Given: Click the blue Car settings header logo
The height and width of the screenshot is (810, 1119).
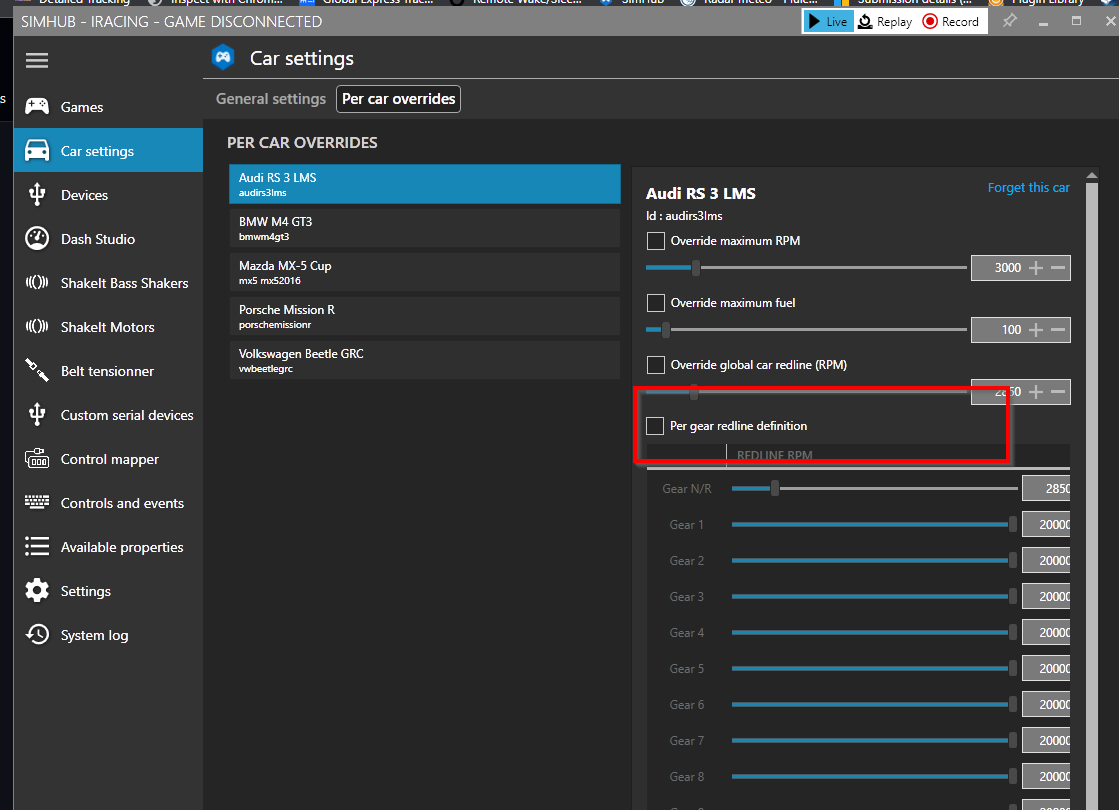Looking at the screenshot, I should pos(223,58).
